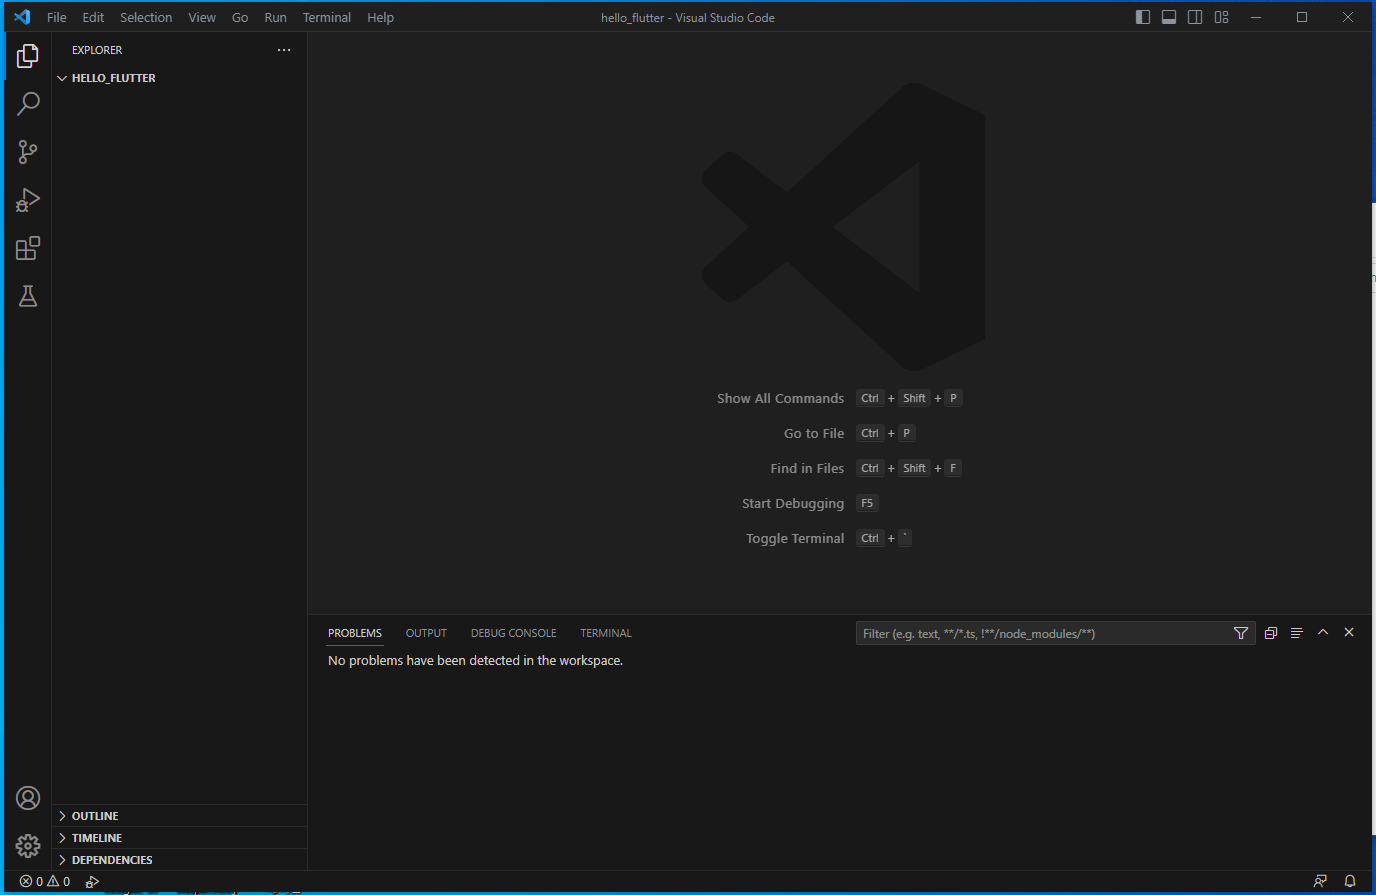Open the Edit menu
1376x895 pixels.
pyautogui.click(x=93, y=17)
